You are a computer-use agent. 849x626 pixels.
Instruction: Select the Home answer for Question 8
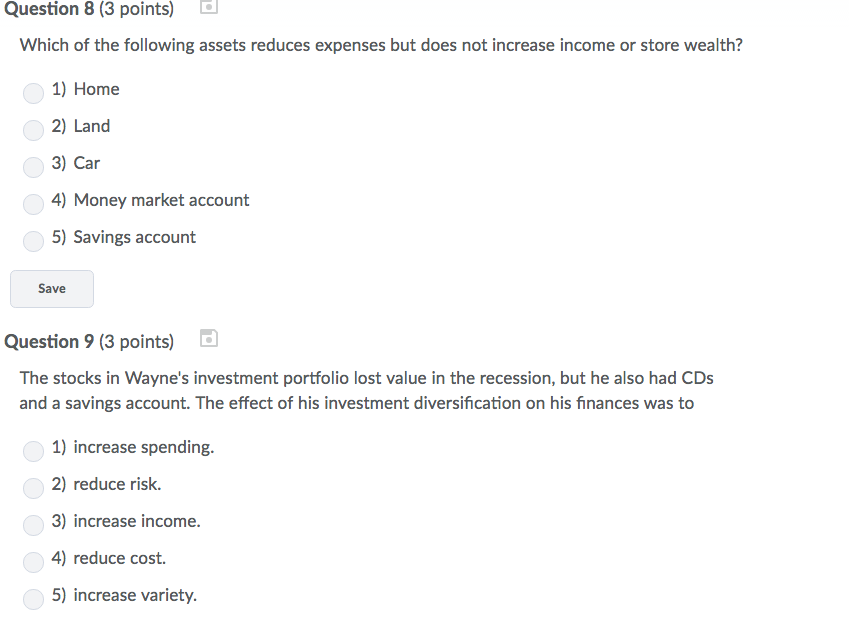pyautogui.click(x=33, y=93)
